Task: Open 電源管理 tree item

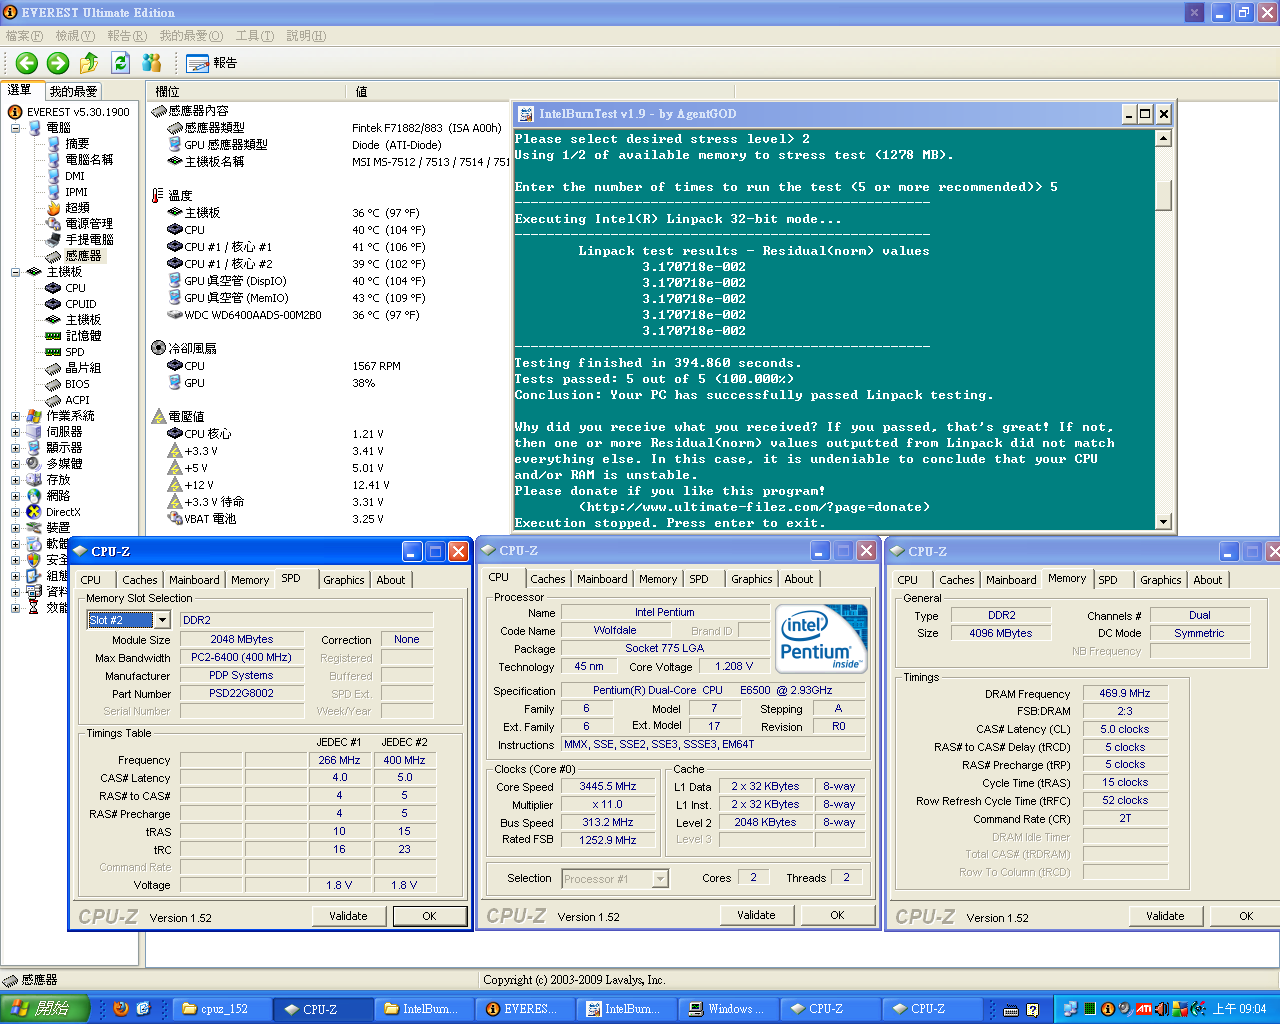Action: coord(89,224)
